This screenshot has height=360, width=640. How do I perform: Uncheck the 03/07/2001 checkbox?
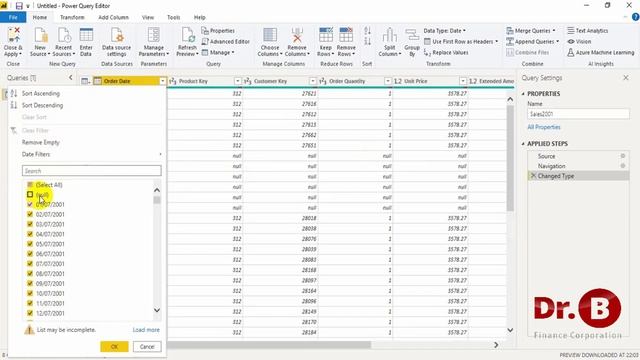pos(30,224)
